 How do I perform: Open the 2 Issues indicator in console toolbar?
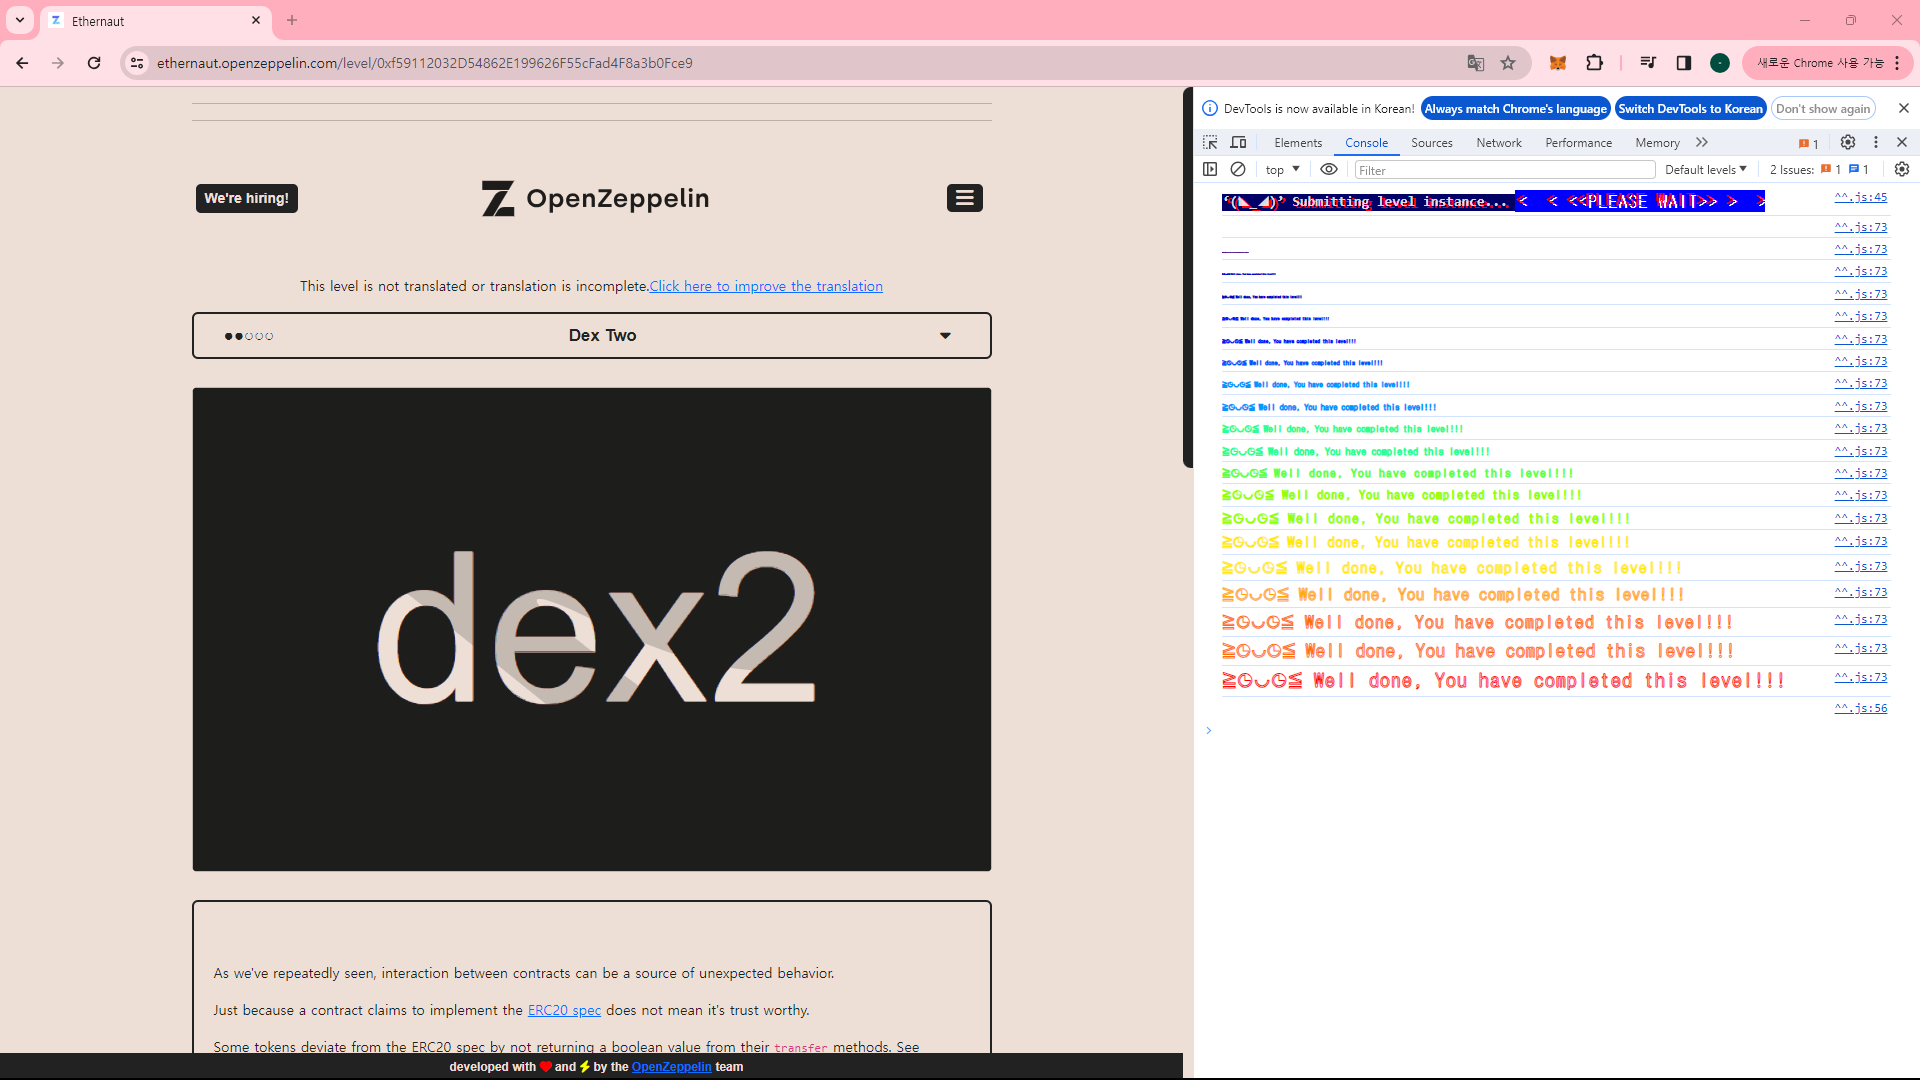click(1819, 170)
